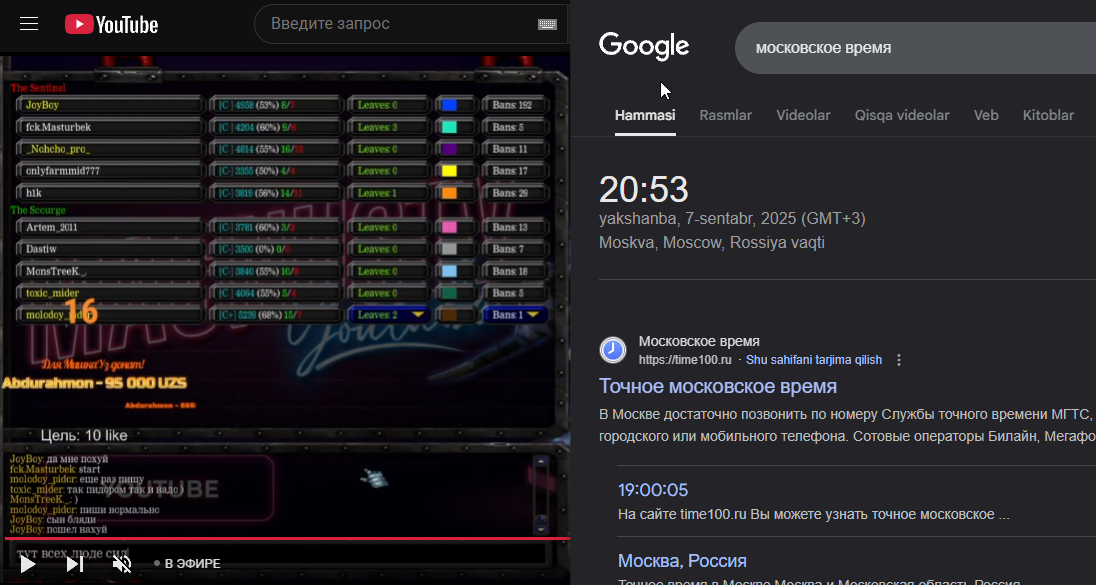Screen dimensions: 1096x585
Task: Click the Google search box with московское время
Action: [916, 48]
